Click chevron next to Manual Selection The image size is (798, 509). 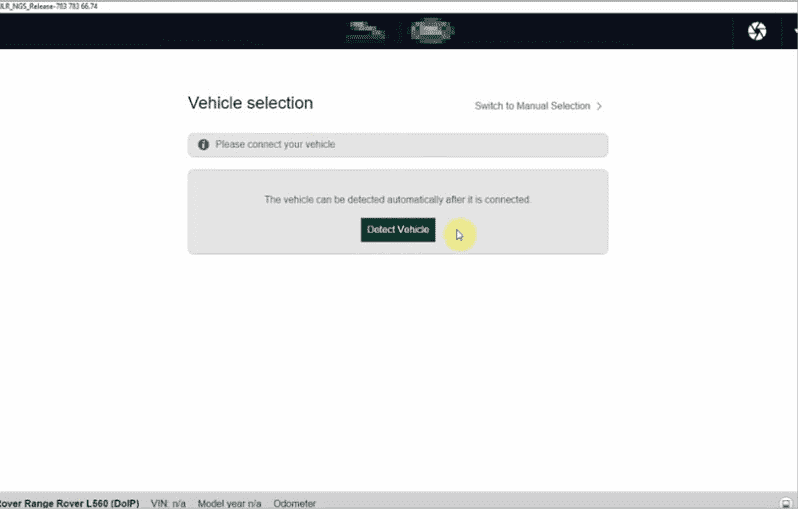599,106
